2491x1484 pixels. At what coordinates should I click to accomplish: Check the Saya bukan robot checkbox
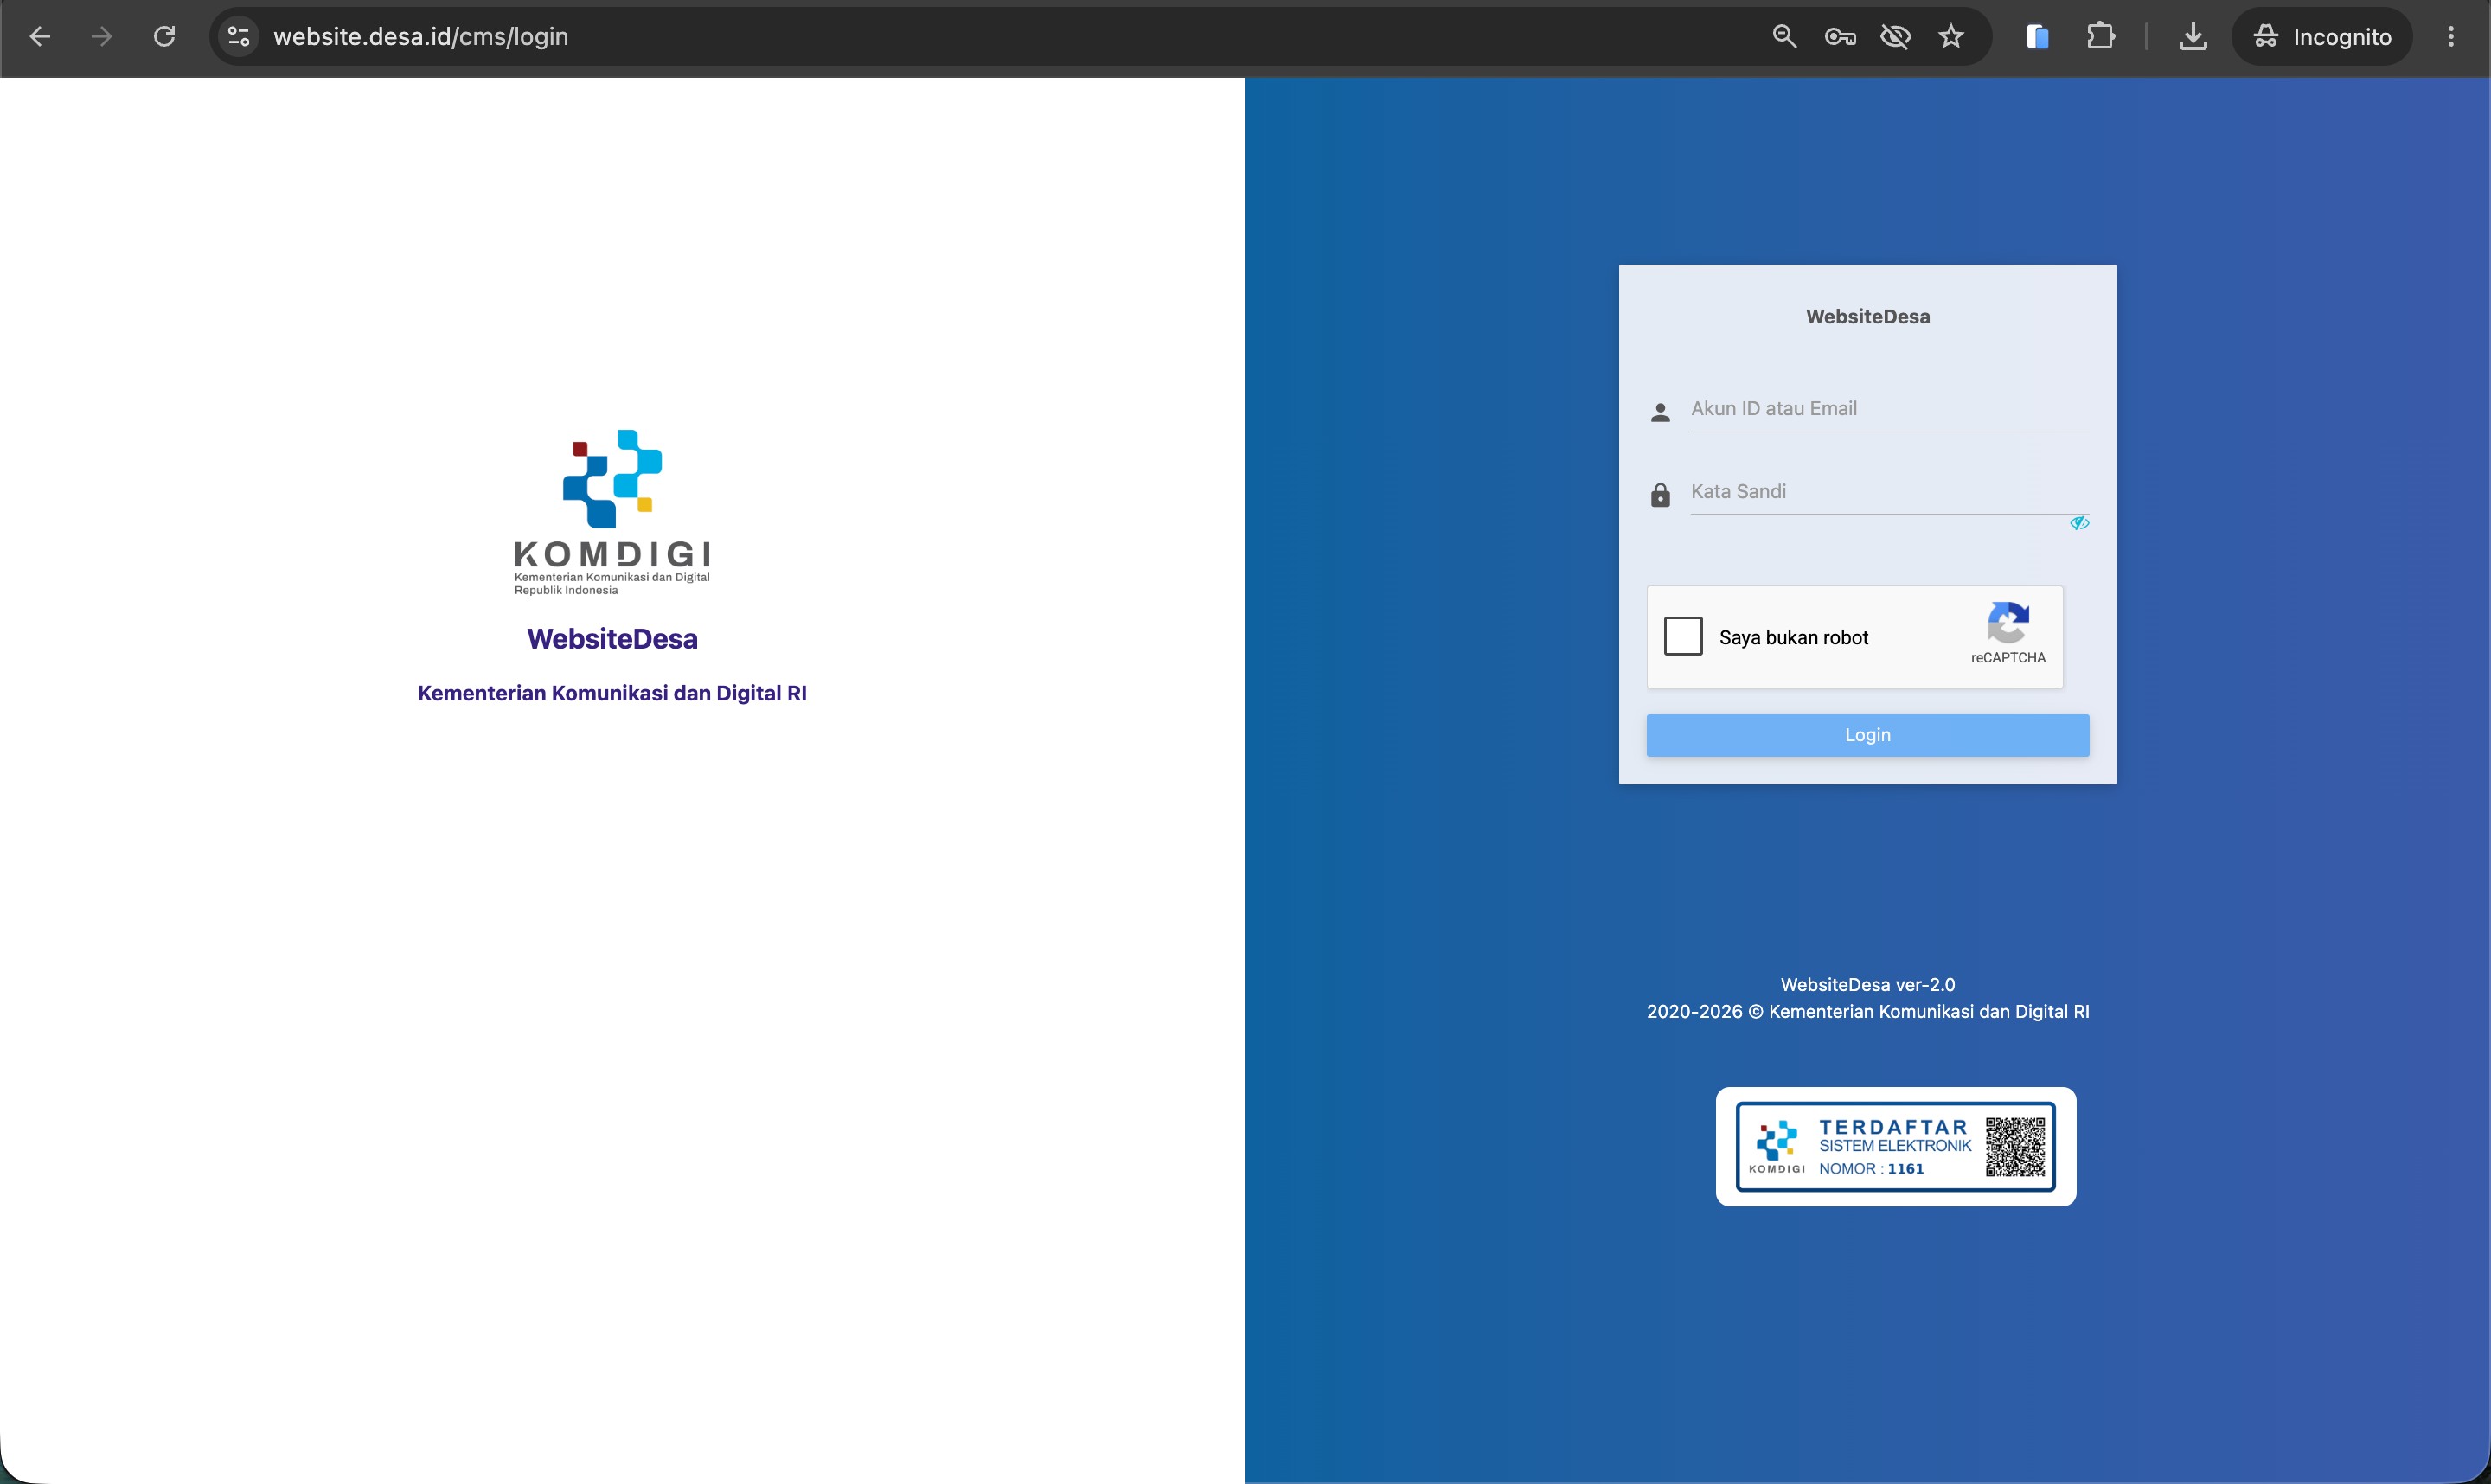tap(1683, 636)
